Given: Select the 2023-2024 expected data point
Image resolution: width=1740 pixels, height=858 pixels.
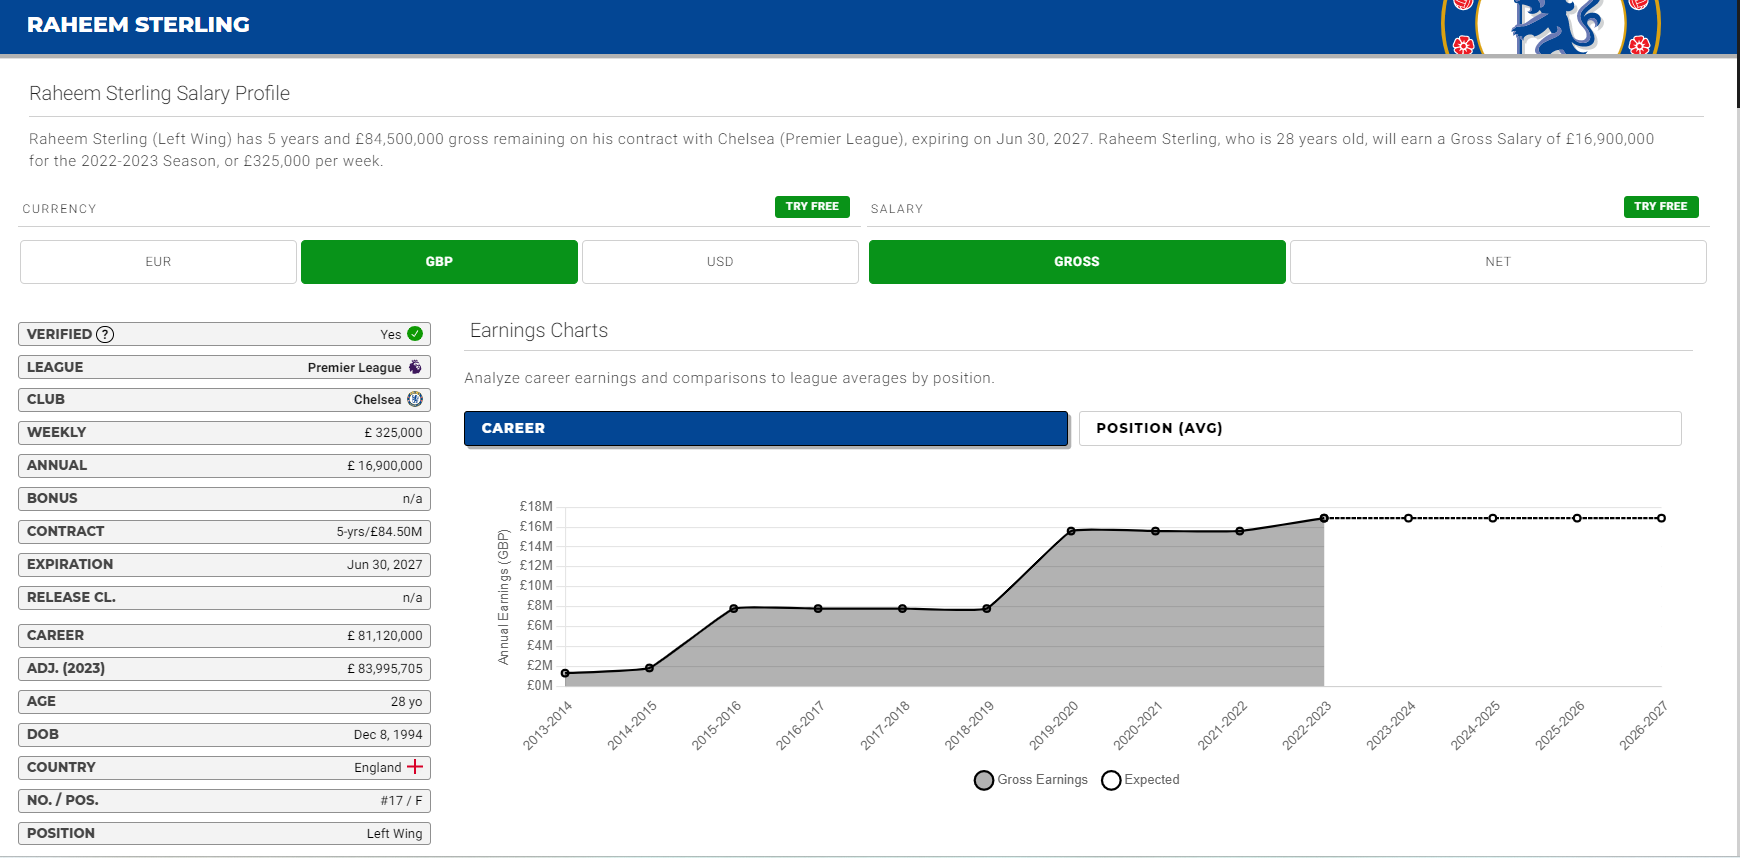Looking at the screenshot, I should click(1408, 518).
